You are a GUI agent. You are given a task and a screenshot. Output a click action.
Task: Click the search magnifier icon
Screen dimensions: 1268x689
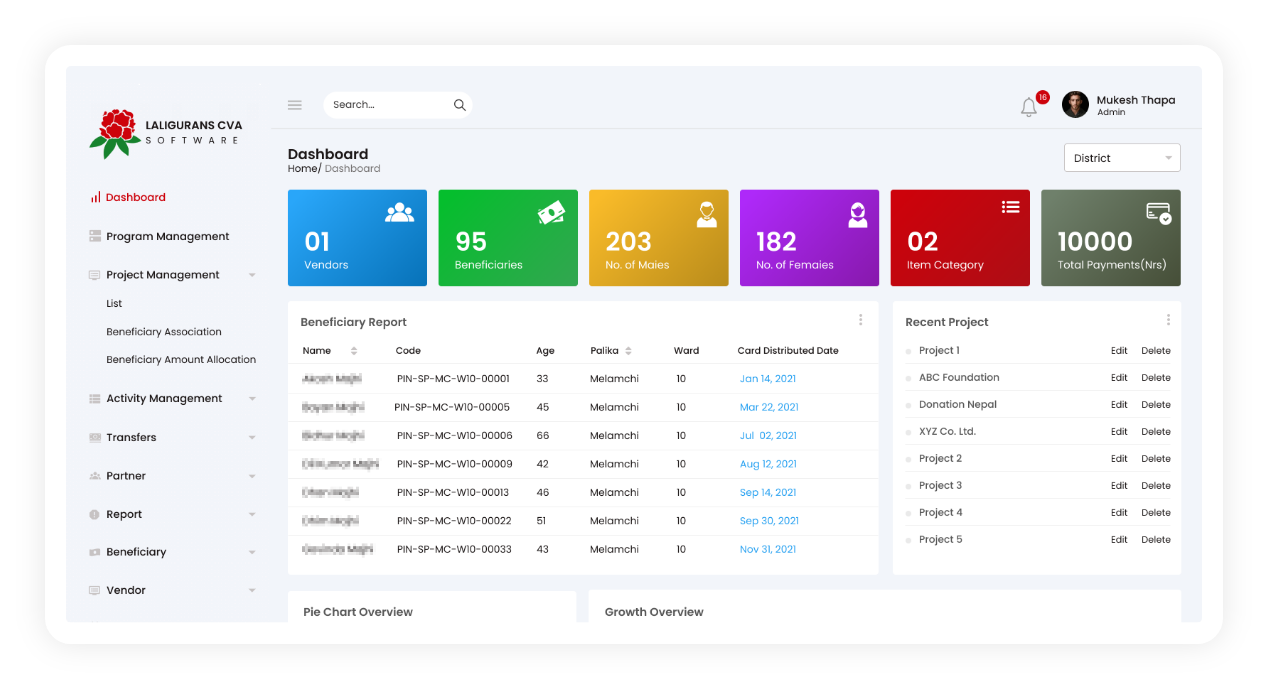click(459, 105)
